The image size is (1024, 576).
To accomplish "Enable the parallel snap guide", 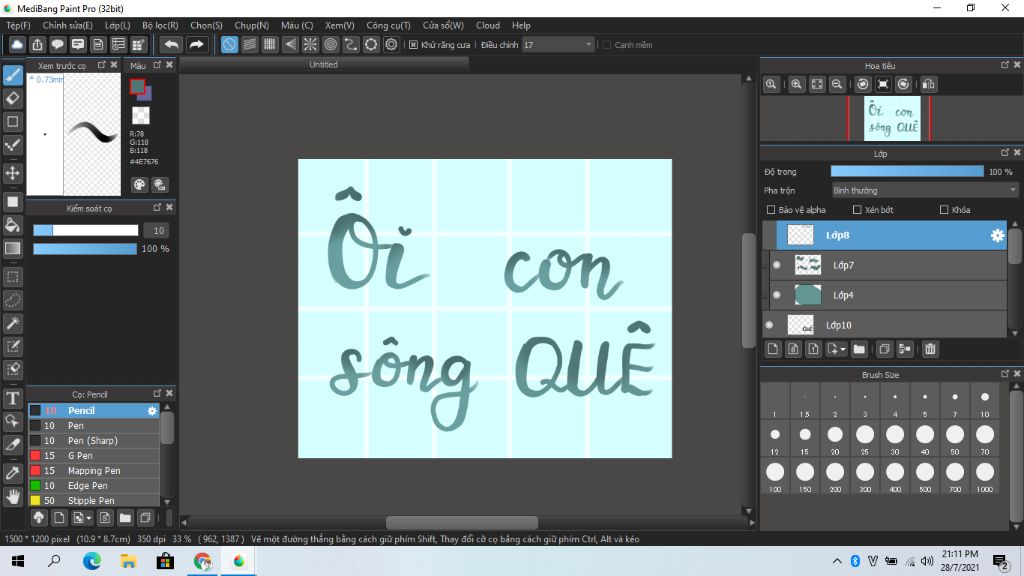I will pos(249,44).
